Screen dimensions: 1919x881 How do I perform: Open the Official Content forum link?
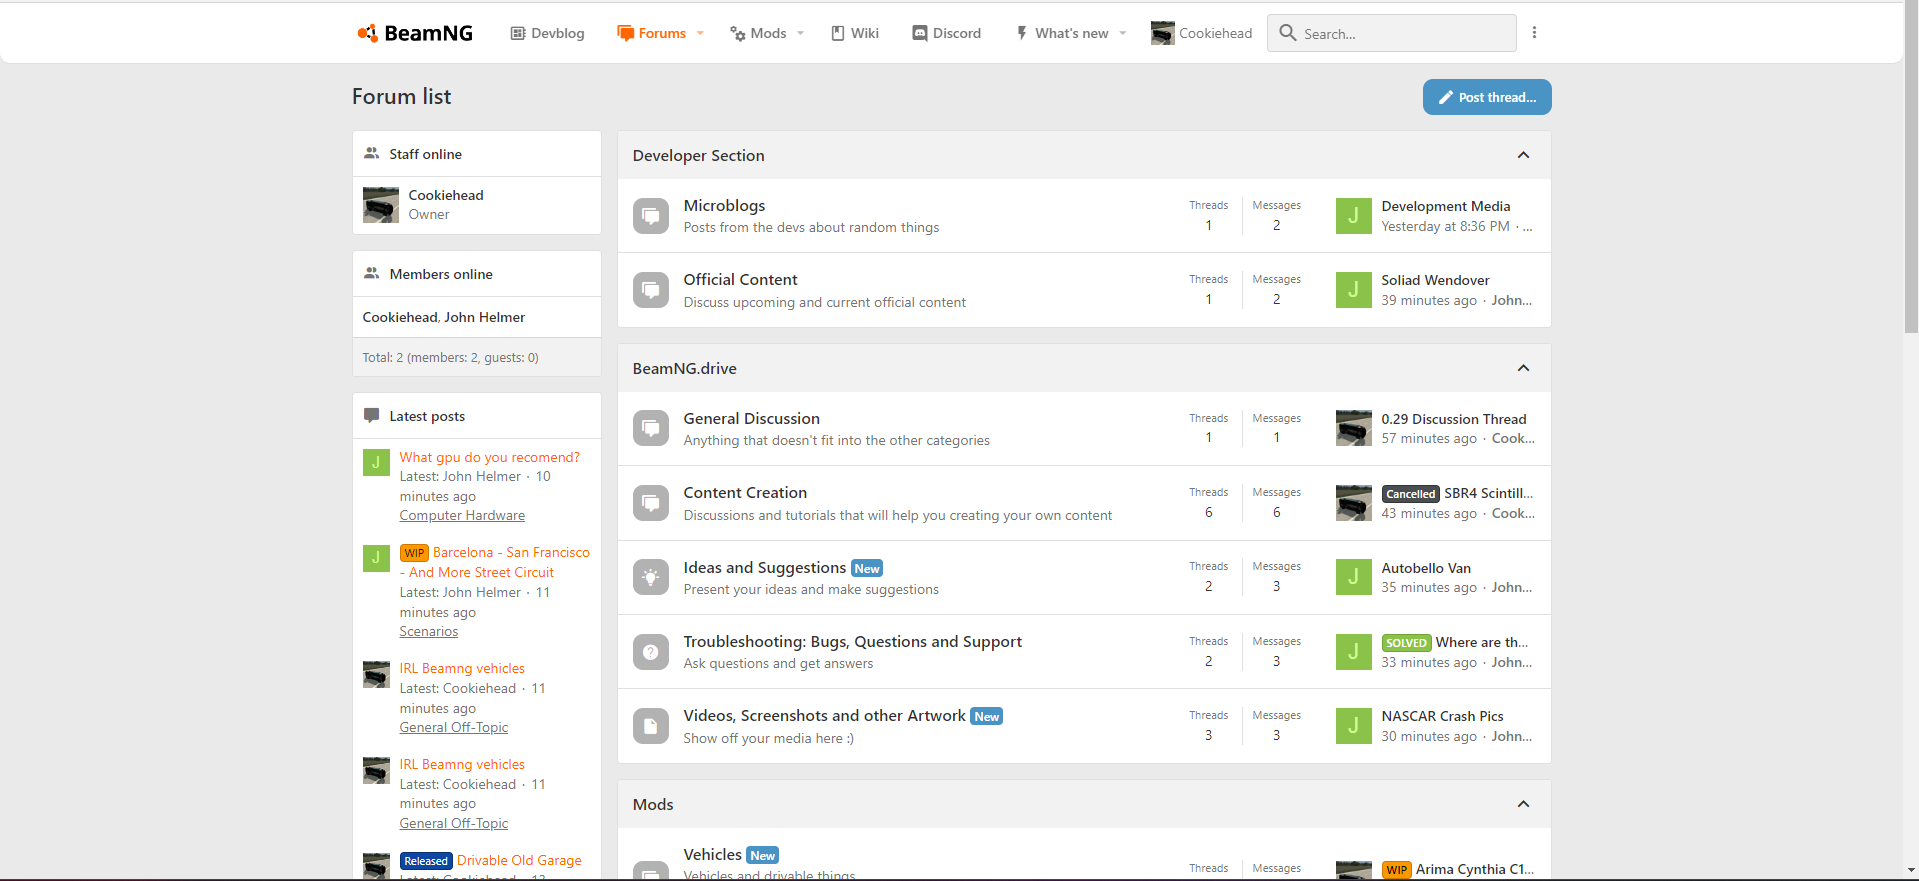coord(740,279)
